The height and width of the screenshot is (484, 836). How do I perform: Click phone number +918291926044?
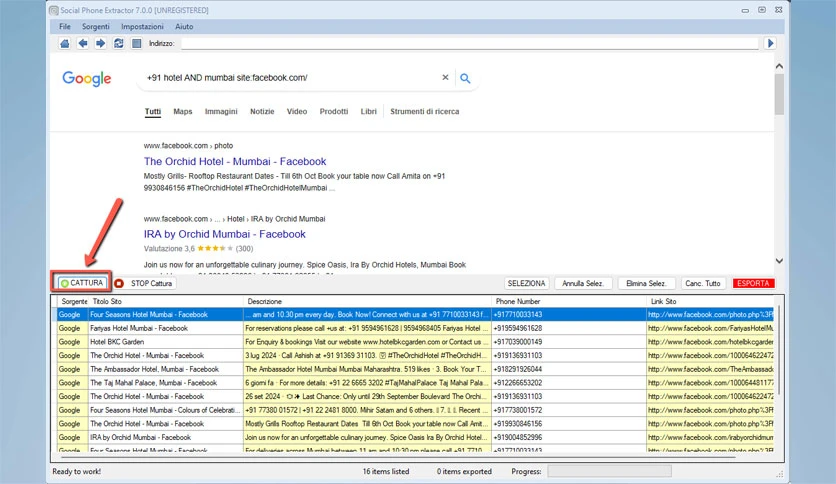(518, 369)
